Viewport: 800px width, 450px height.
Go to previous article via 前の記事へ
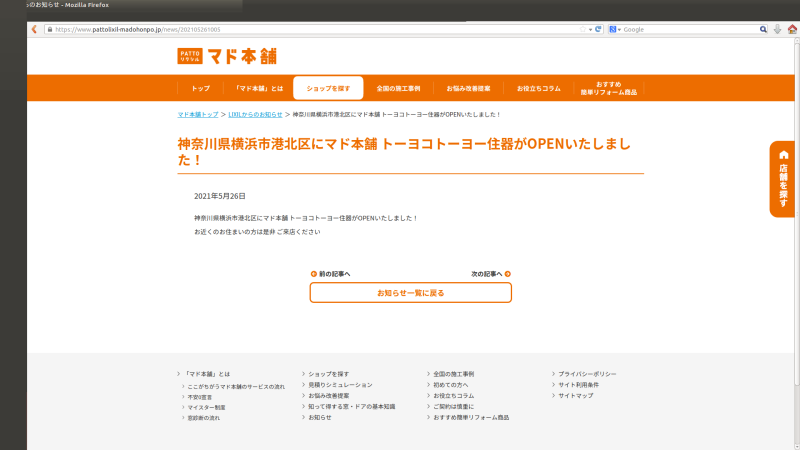pyautogui.click(x=331, y=274)
